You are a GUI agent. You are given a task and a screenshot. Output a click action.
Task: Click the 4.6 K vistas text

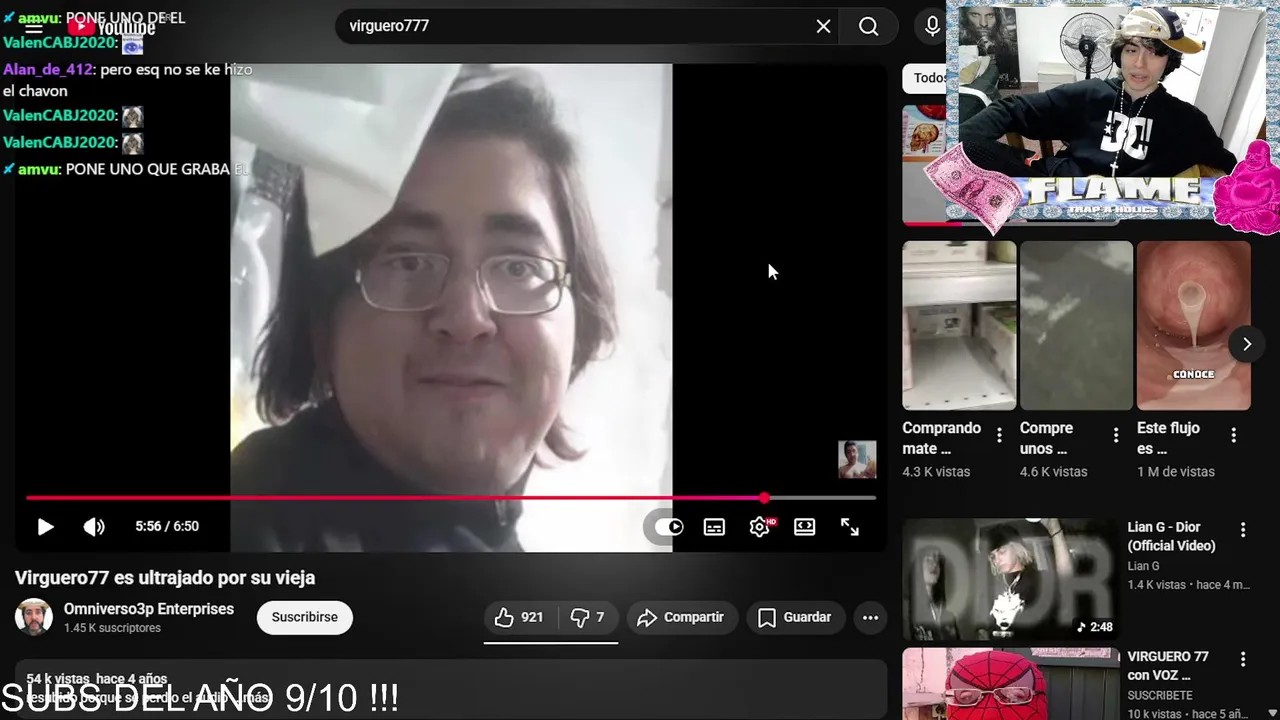(x=1053, y=472)
